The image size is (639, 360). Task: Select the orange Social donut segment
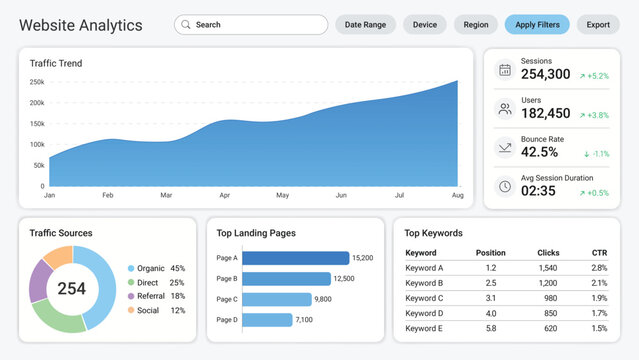60,255
